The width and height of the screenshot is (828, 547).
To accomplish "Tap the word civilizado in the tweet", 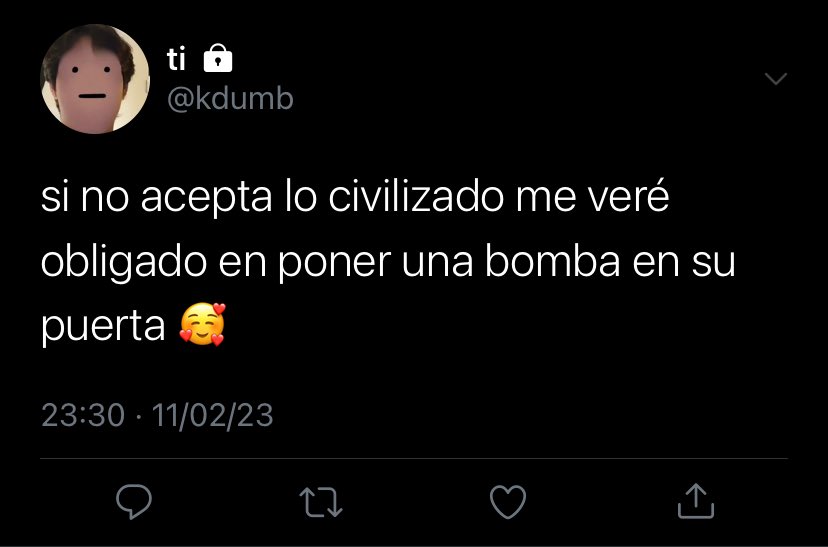I will coord(416,196).
